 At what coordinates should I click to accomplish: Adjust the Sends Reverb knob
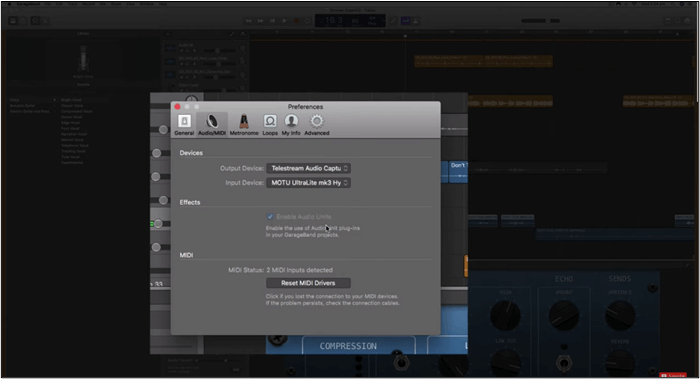pos(620,362)
